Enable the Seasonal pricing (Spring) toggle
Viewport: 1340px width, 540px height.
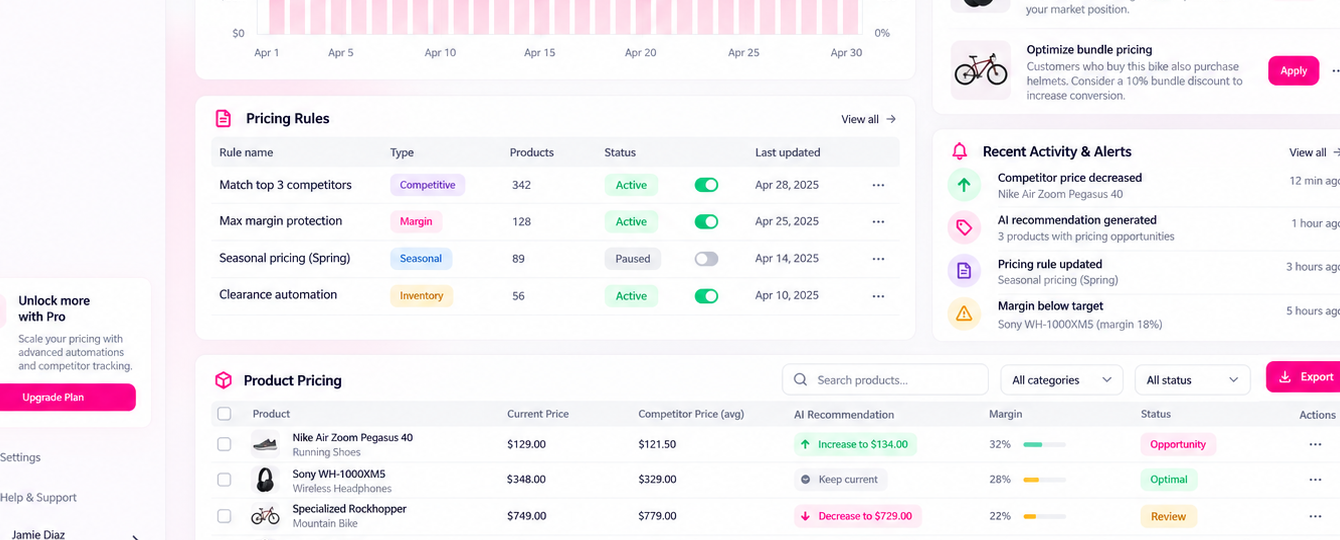(x=706, y=259)
